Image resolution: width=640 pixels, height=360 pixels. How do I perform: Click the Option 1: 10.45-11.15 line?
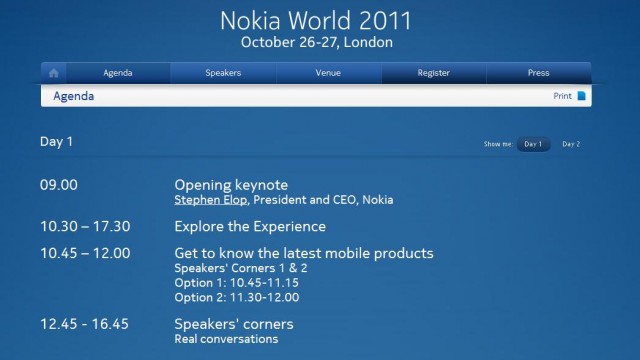click(236, 283)
